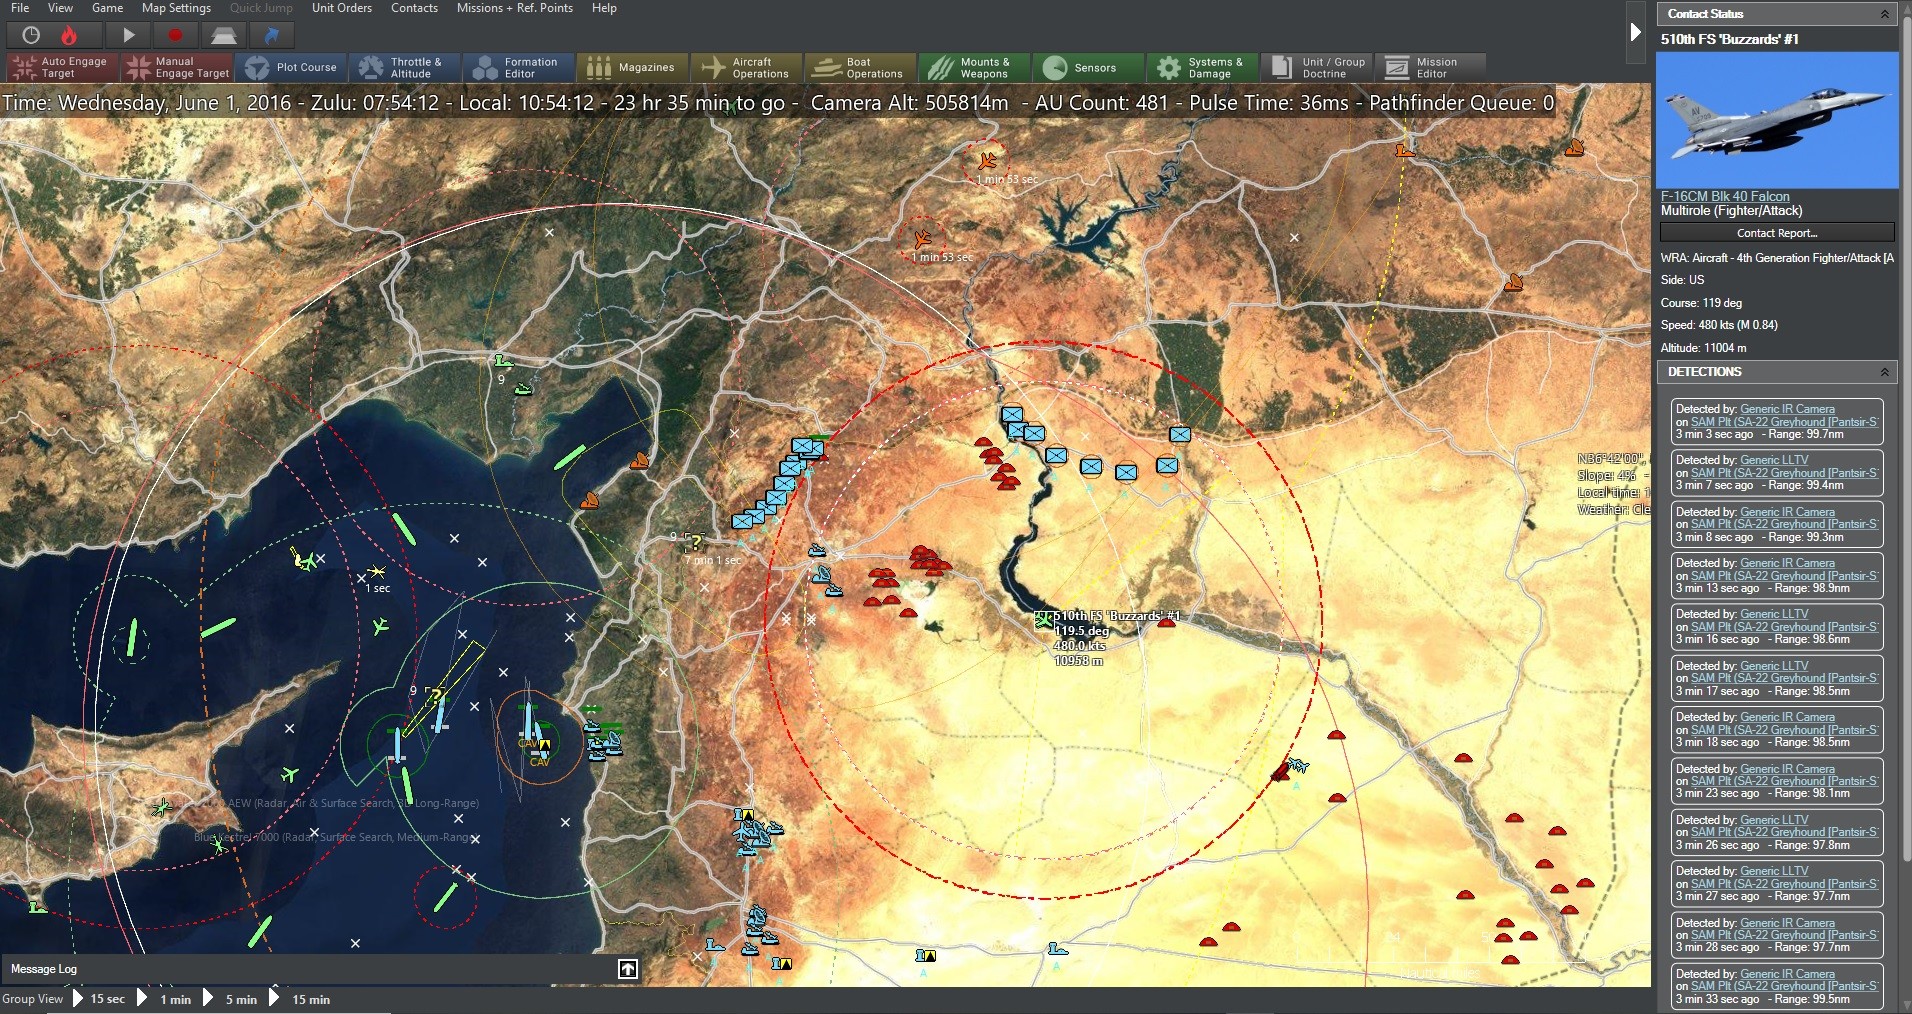Open Aircraft Operations
Image resolution: width=1912 pixels, height=1014 pixels.
click(x=746, y=67)
